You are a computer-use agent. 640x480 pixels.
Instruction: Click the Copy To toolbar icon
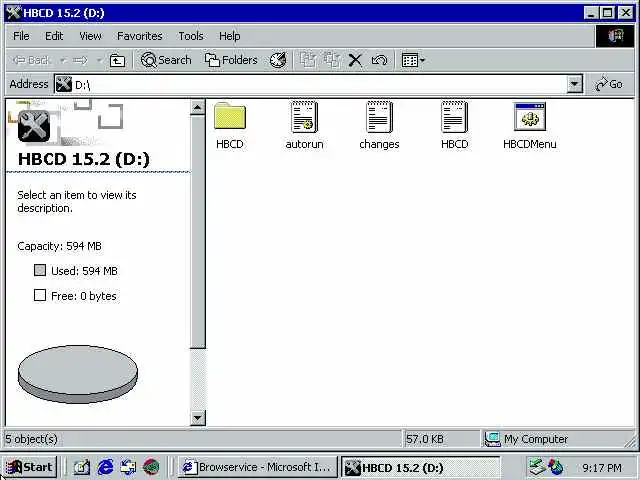[332, 60]
